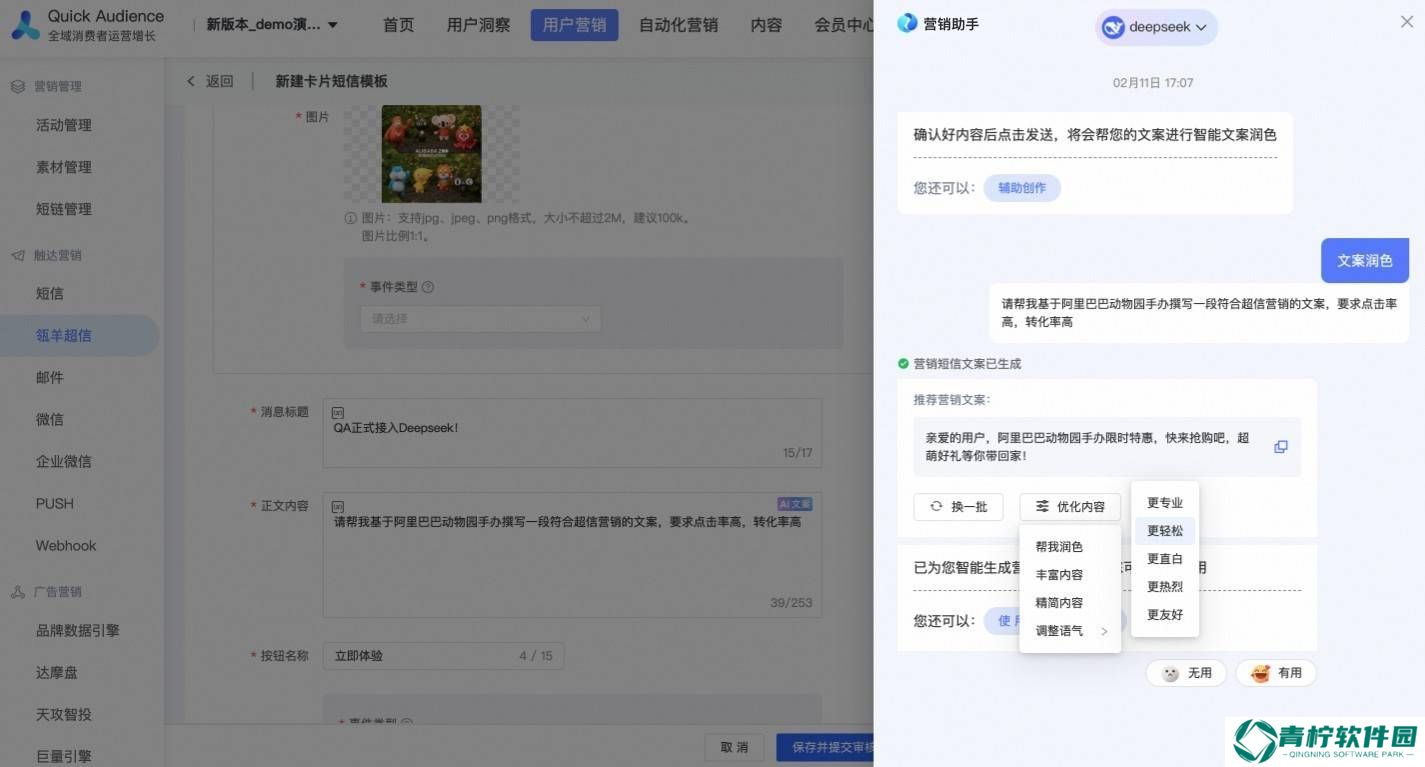
Task: Select 更友好 tone option
Action: 1165,615
